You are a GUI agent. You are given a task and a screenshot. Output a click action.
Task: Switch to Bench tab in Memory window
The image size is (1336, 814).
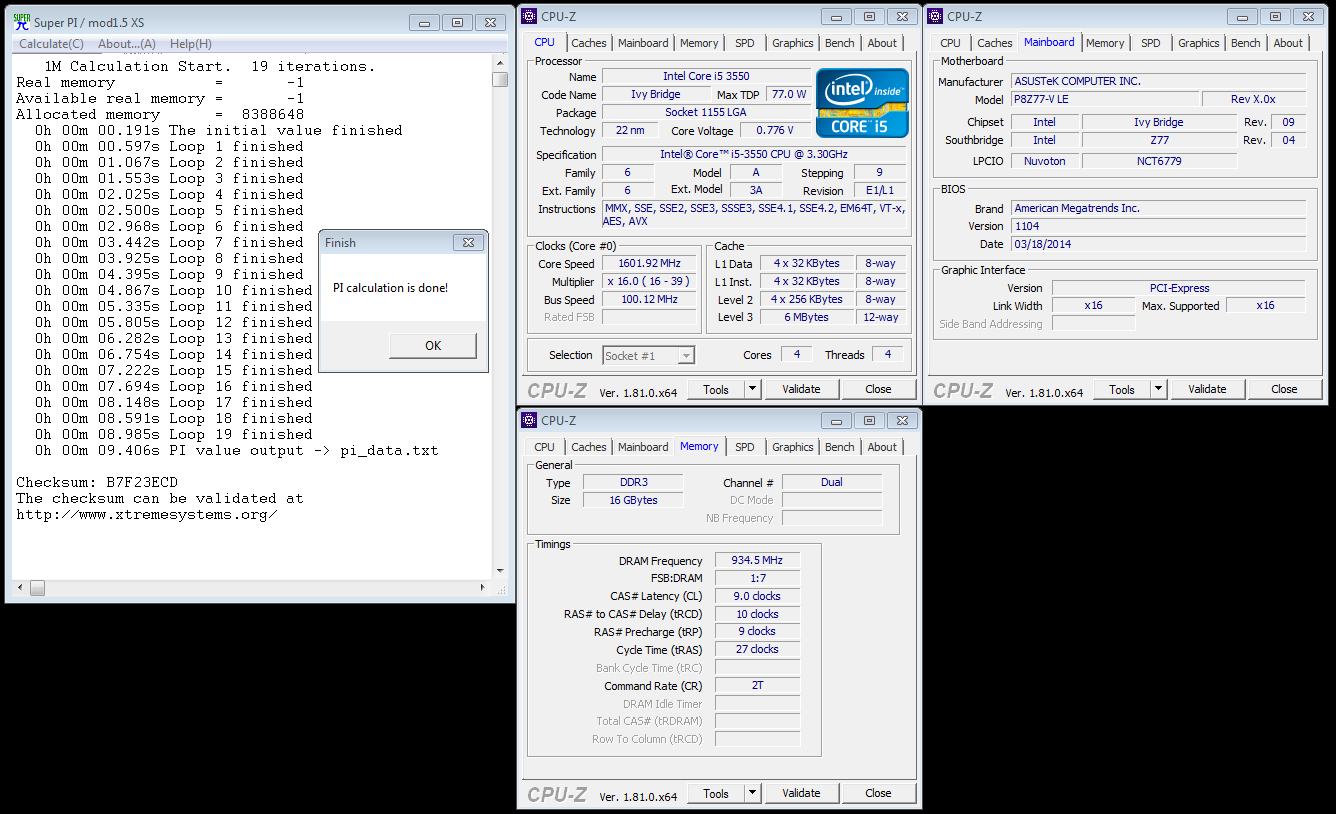(x=840, y=447)
